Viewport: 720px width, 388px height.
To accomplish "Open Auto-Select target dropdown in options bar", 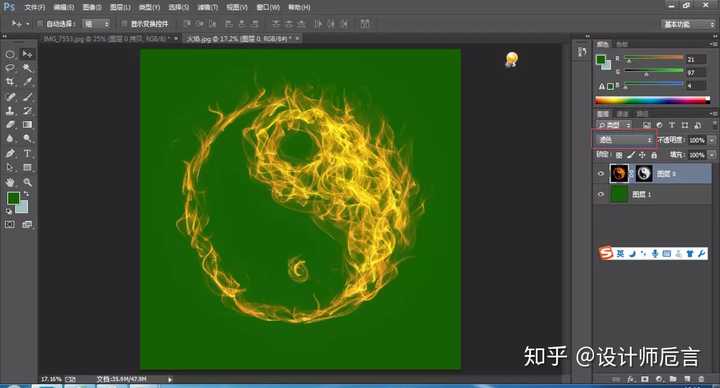I will tap(96, 24).
